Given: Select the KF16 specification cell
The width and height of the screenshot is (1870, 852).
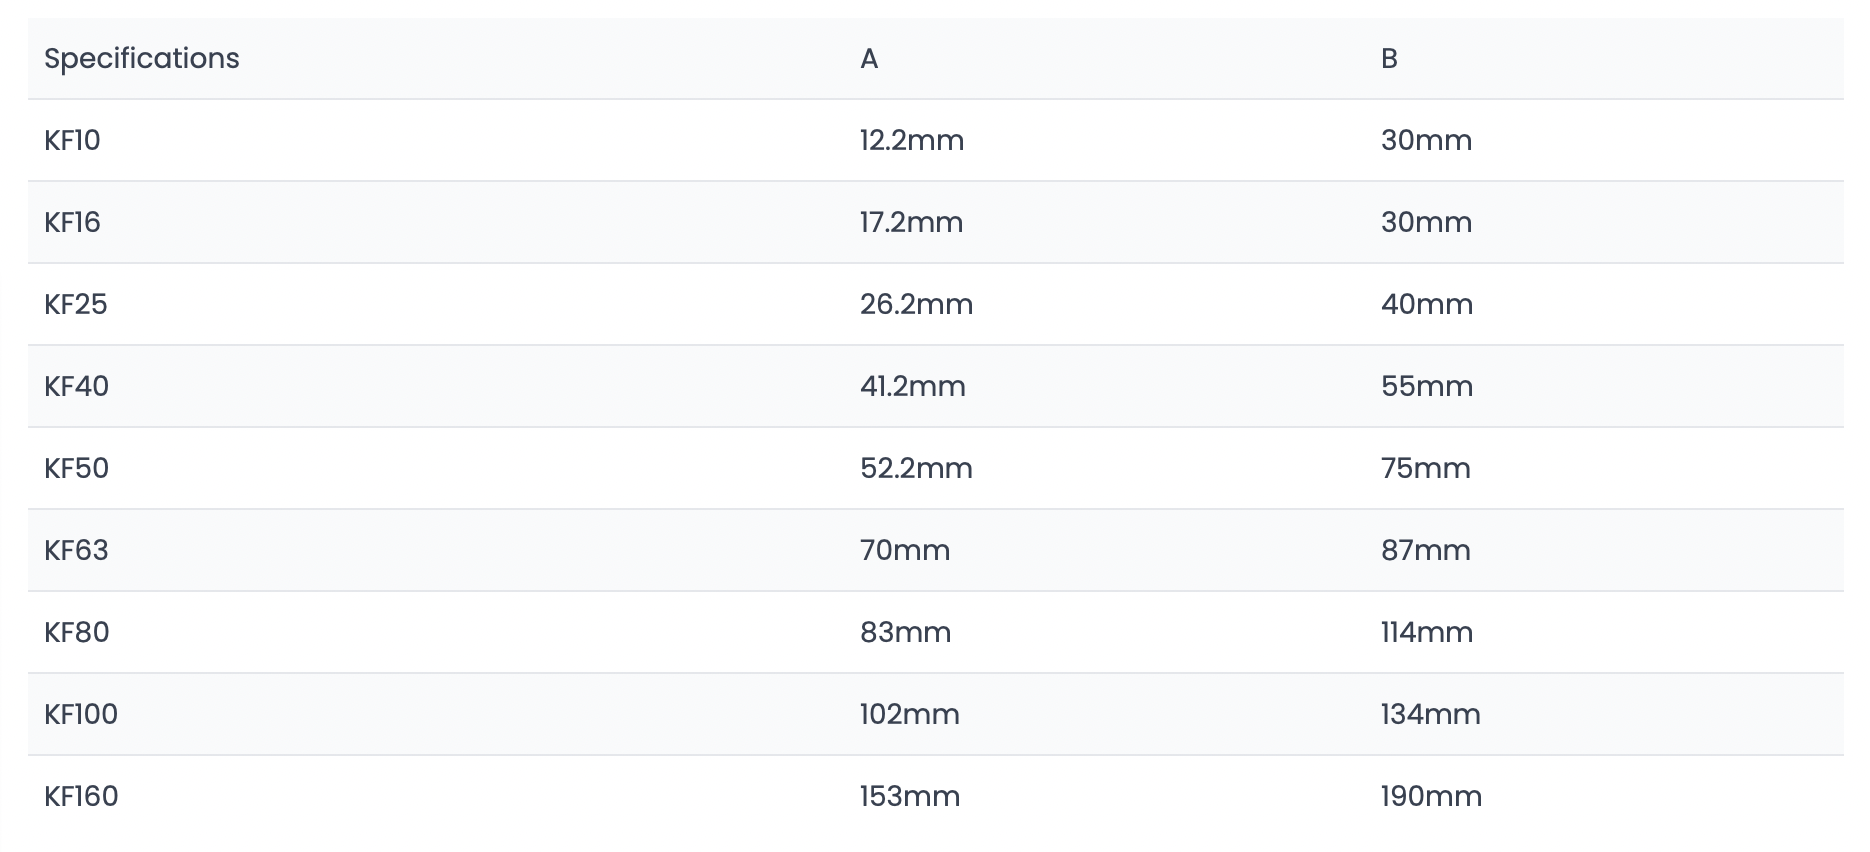Looking at the screenshot, I should [72, 222].
